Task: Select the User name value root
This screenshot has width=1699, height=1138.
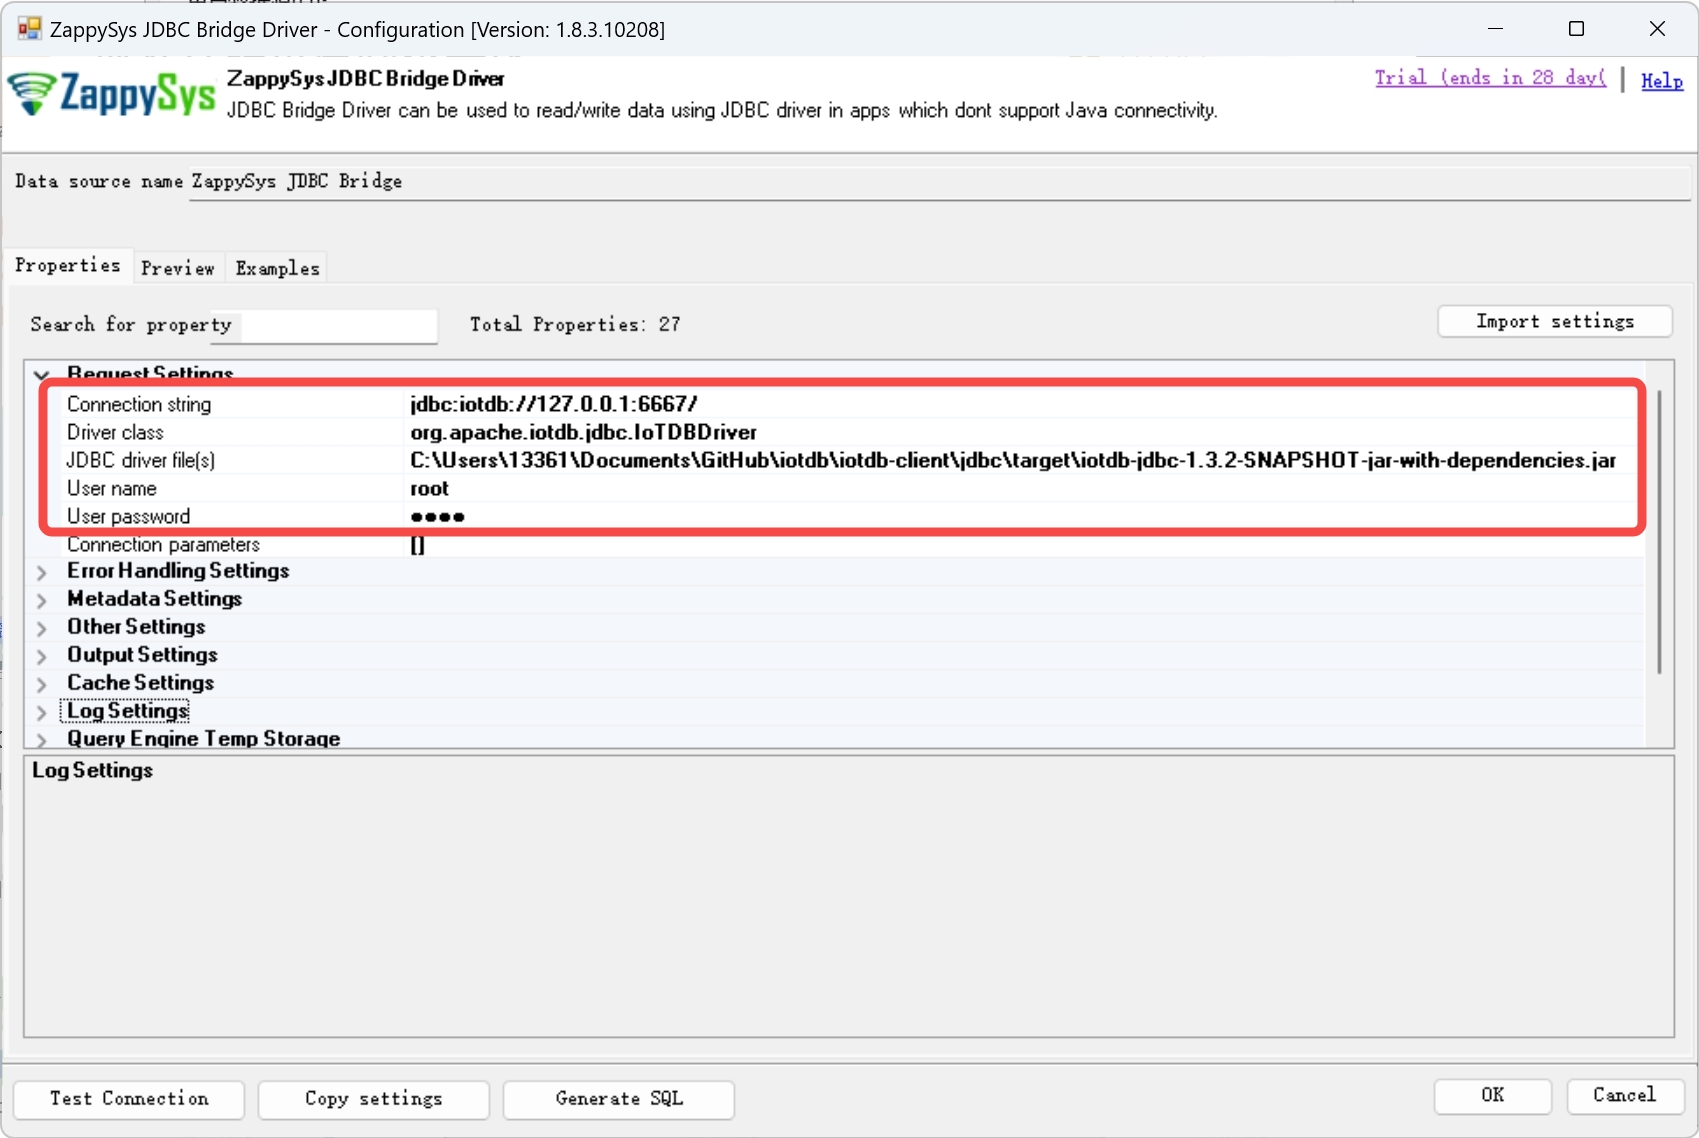Action: [x=429, y=488]
